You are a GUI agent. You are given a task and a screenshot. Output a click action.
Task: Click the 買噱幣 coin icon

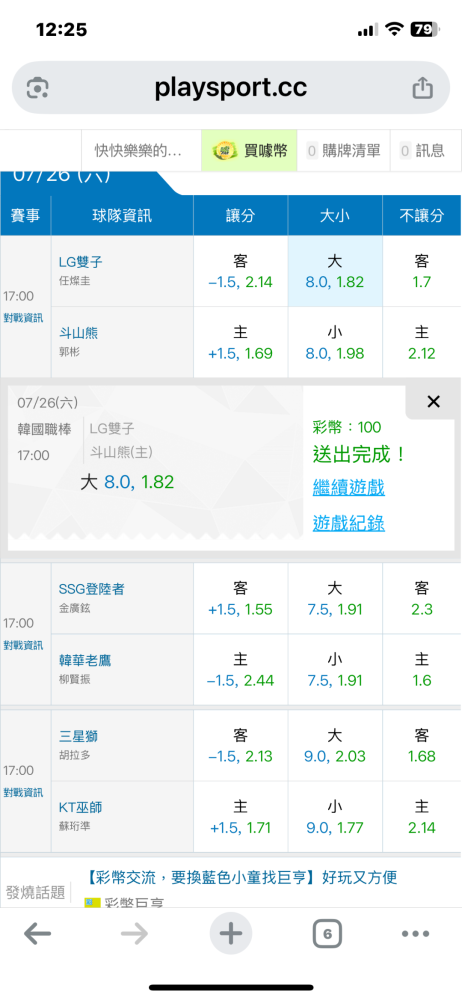pos(224,151)
